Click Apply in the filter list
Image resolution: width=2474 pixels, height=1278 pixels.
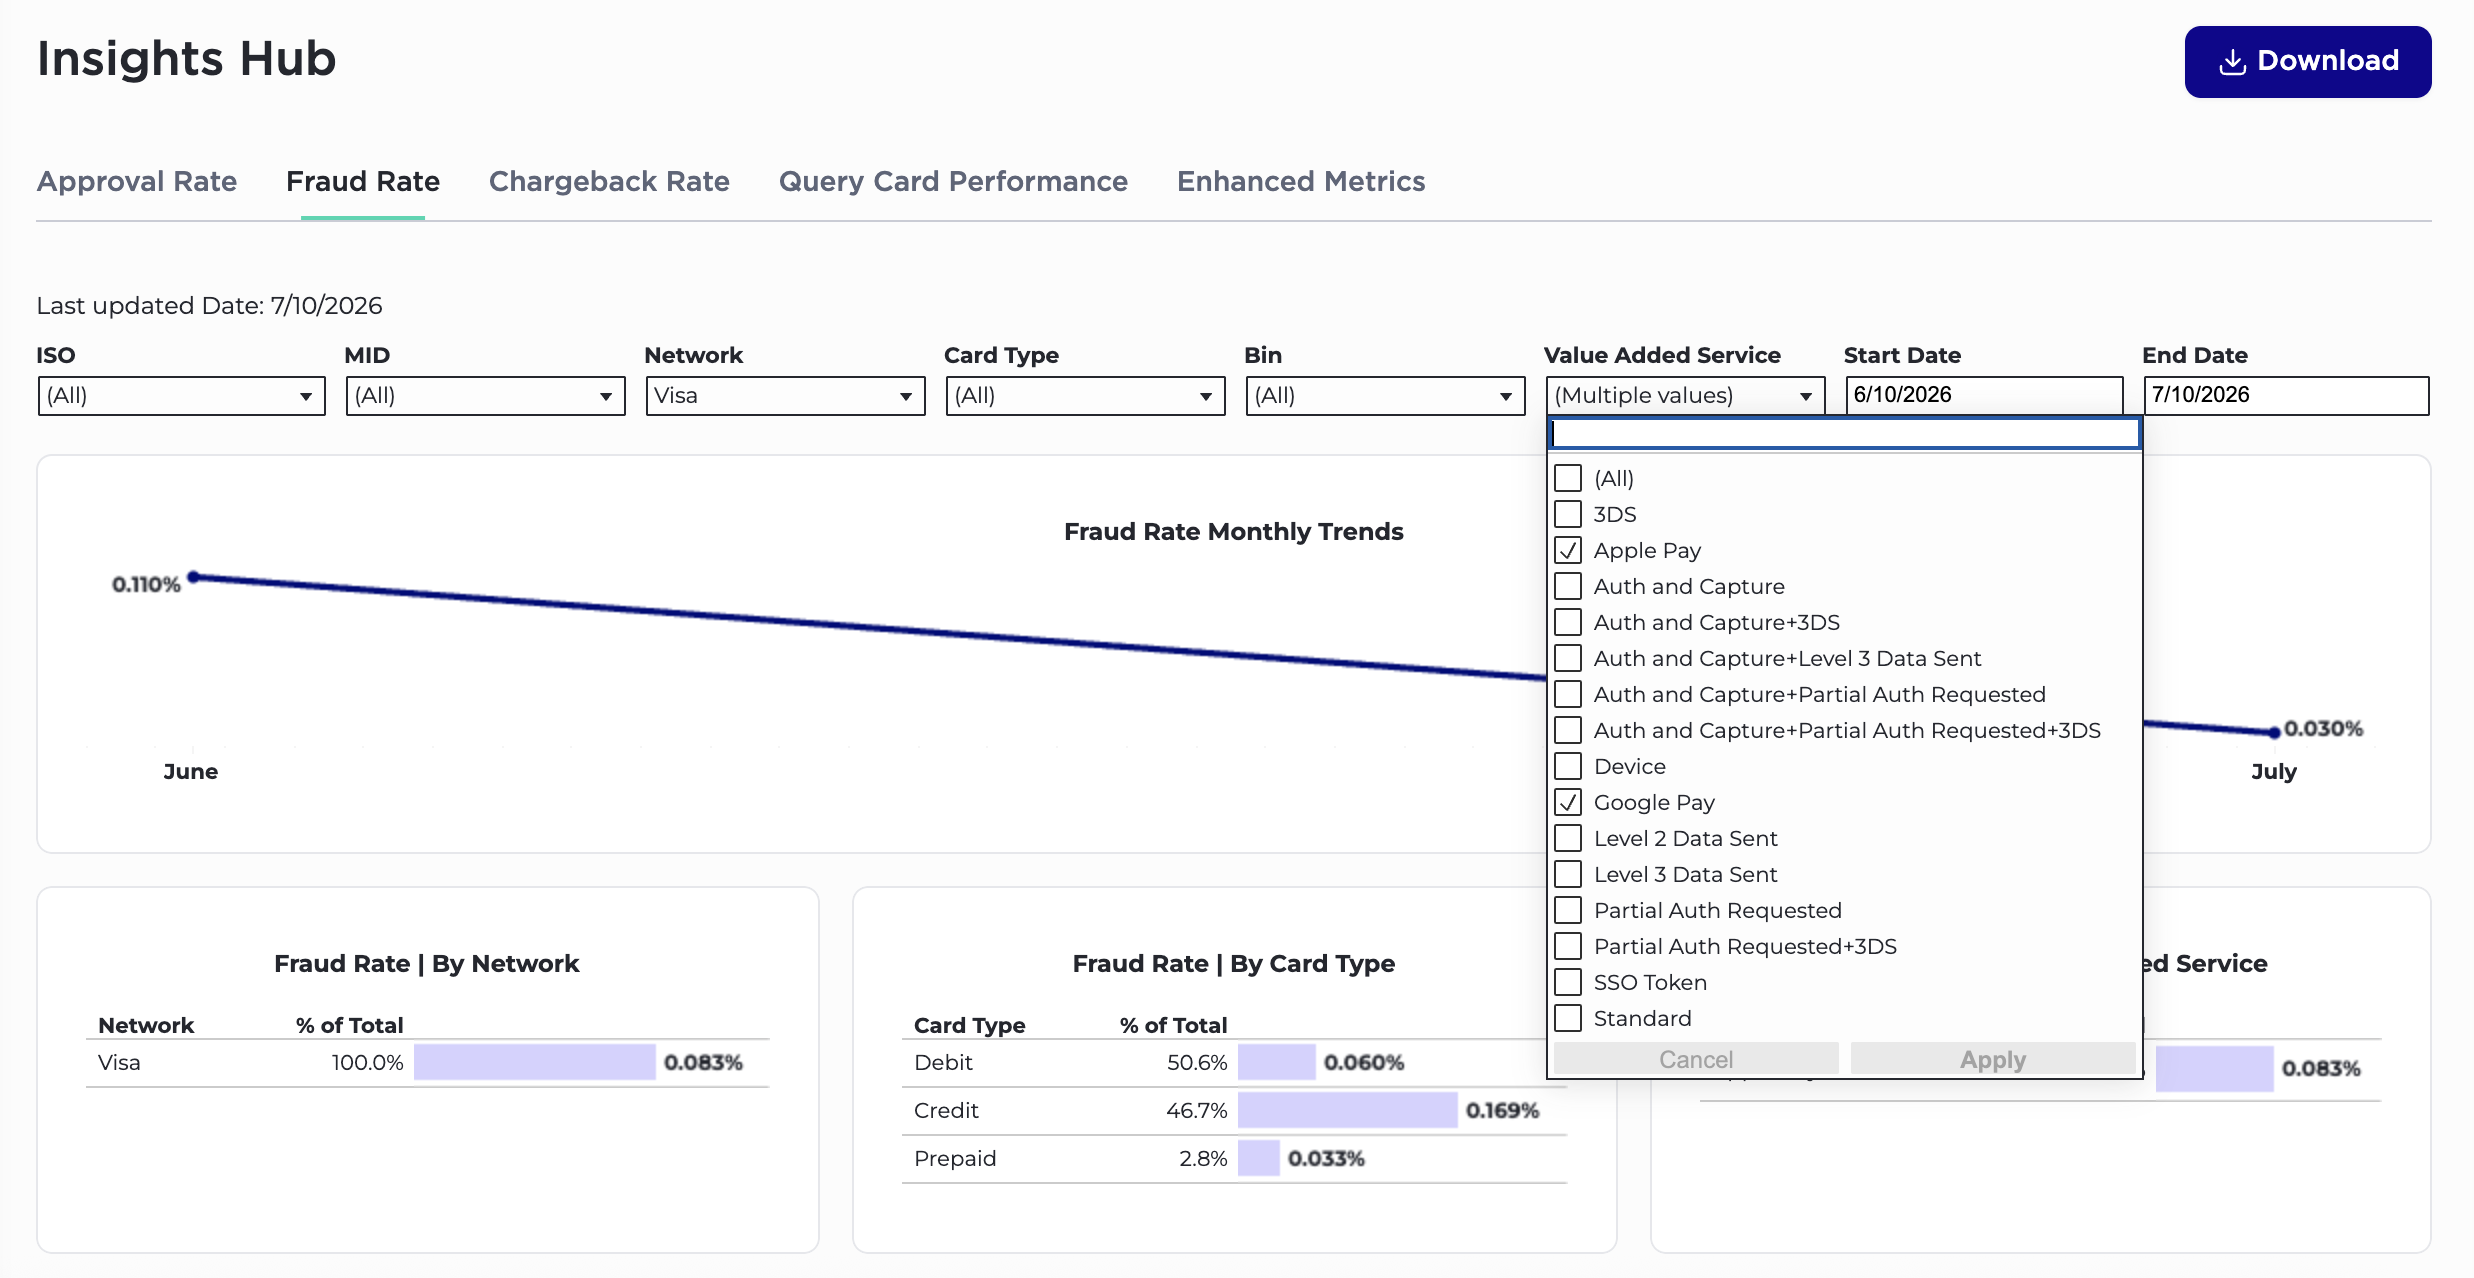1993,1059
